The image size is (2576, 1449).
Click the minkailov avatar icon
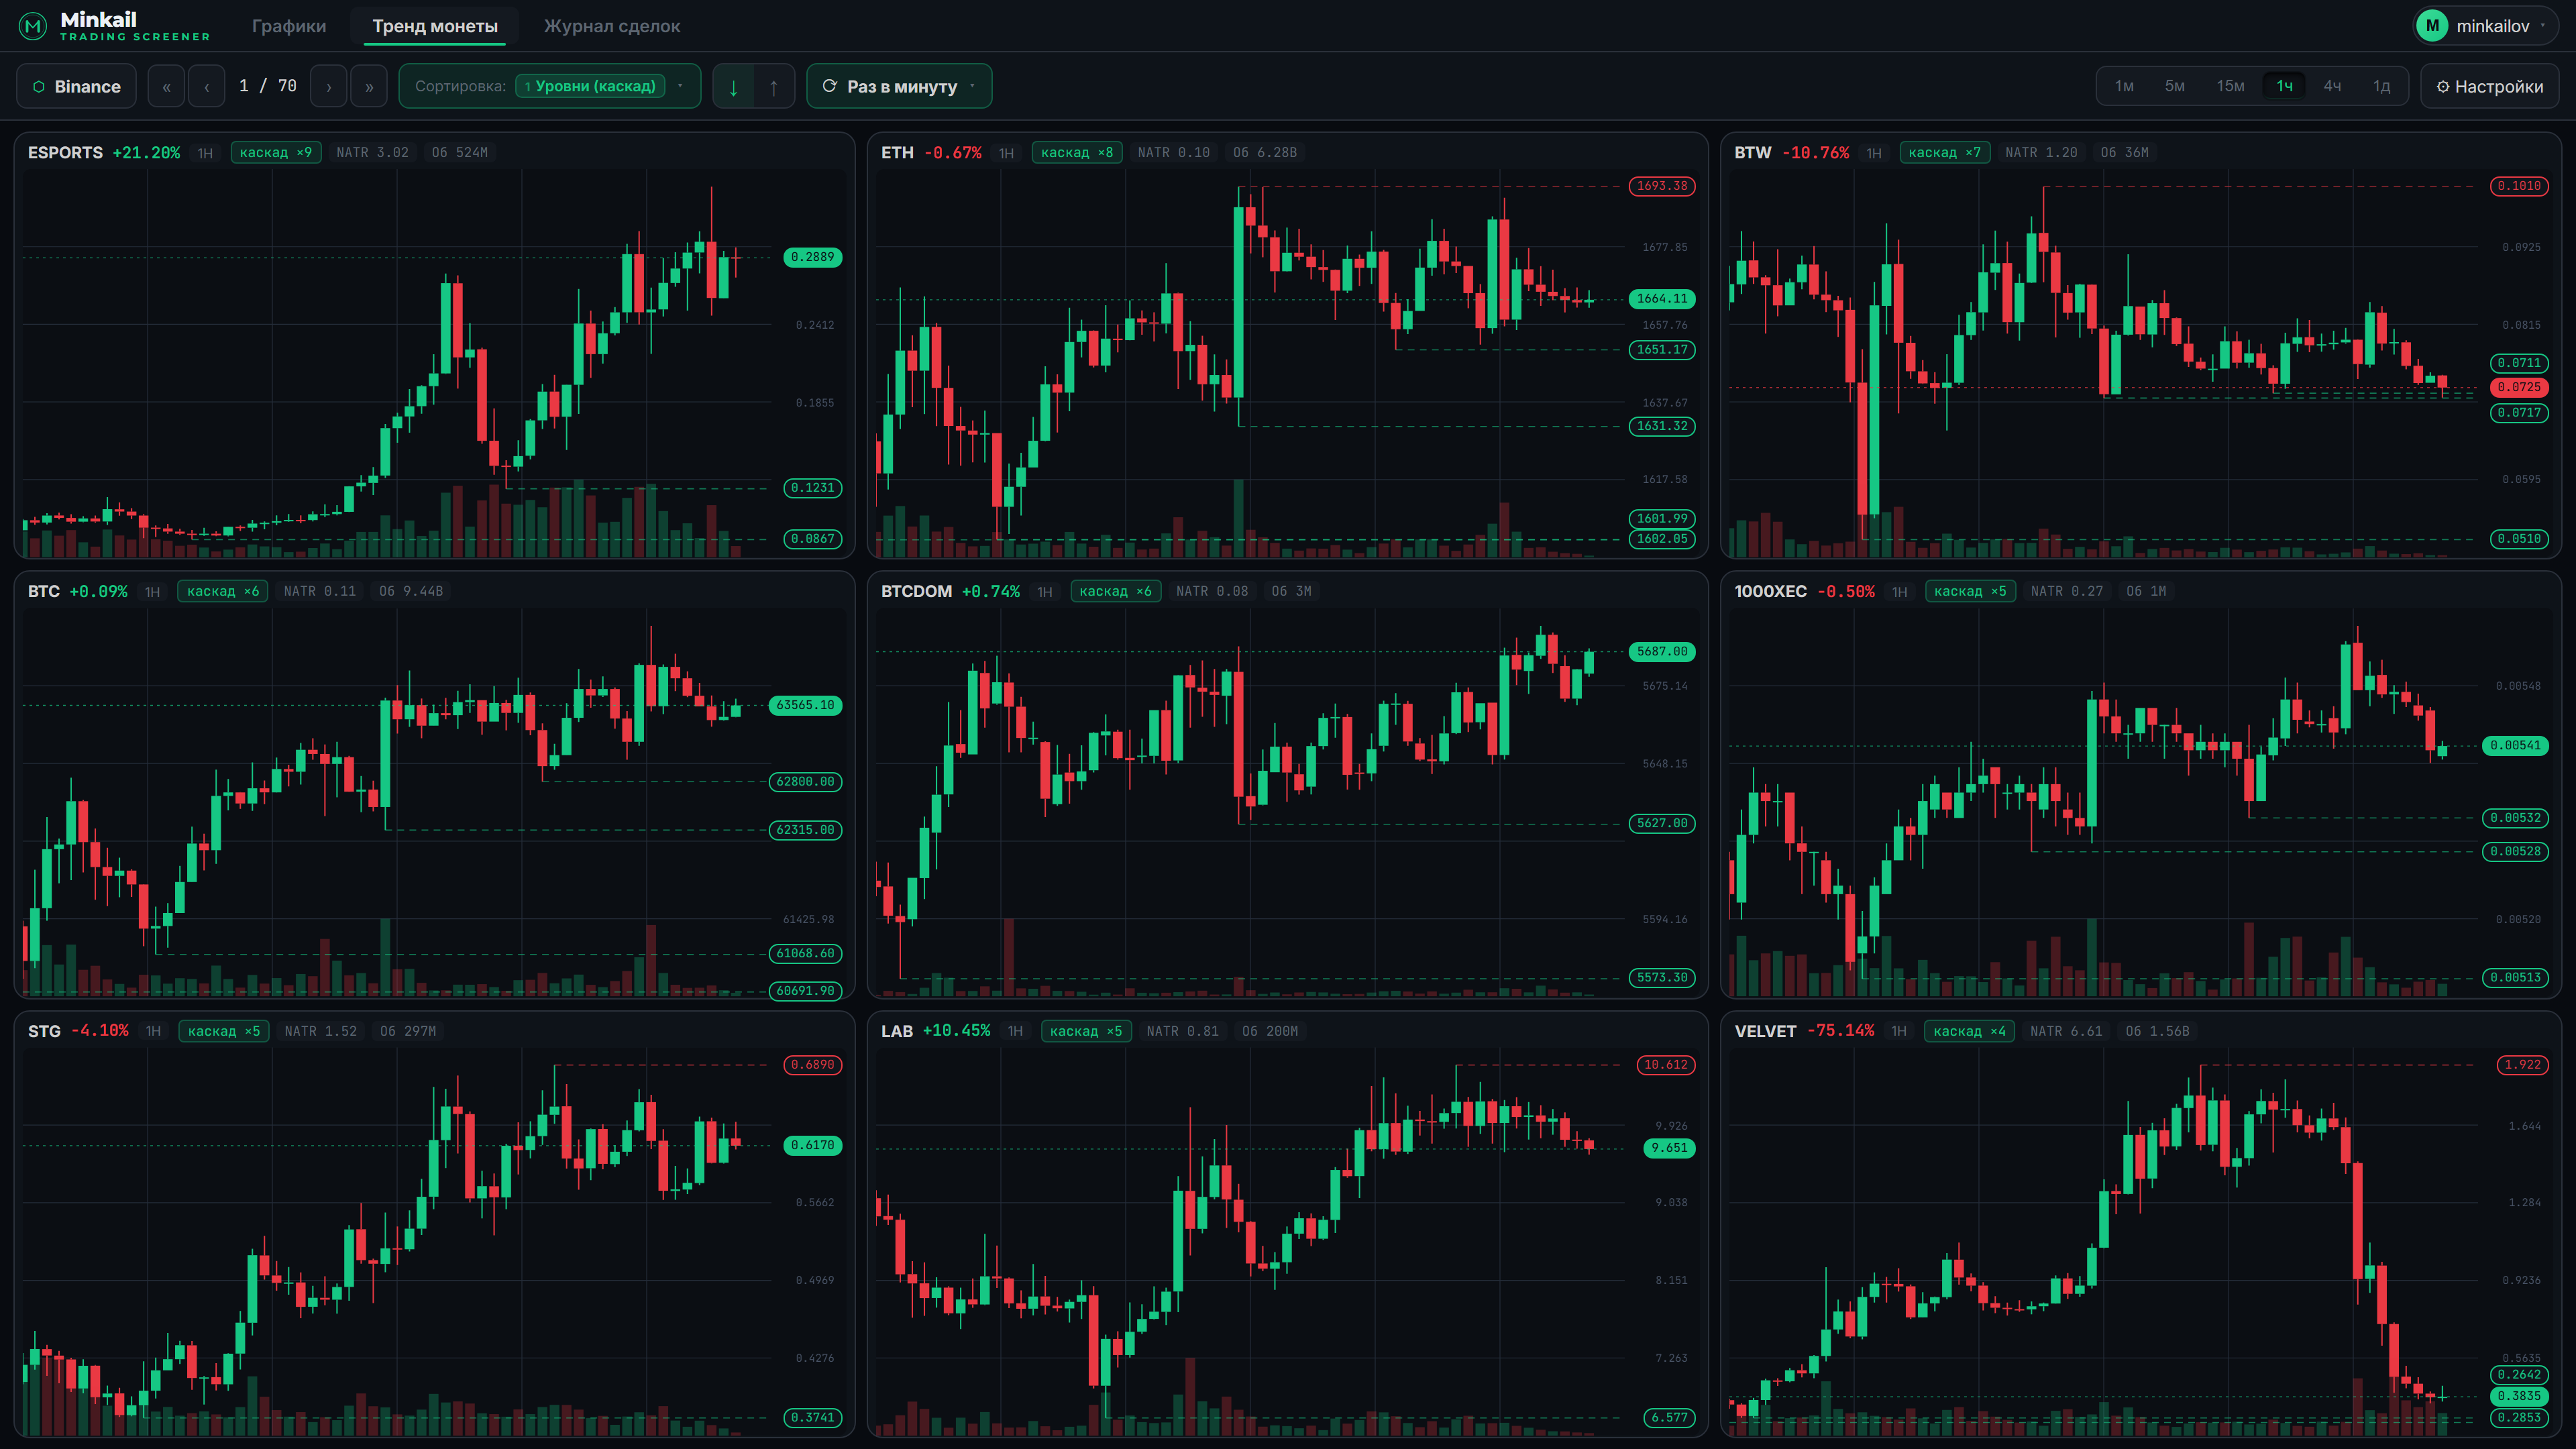2432,26
